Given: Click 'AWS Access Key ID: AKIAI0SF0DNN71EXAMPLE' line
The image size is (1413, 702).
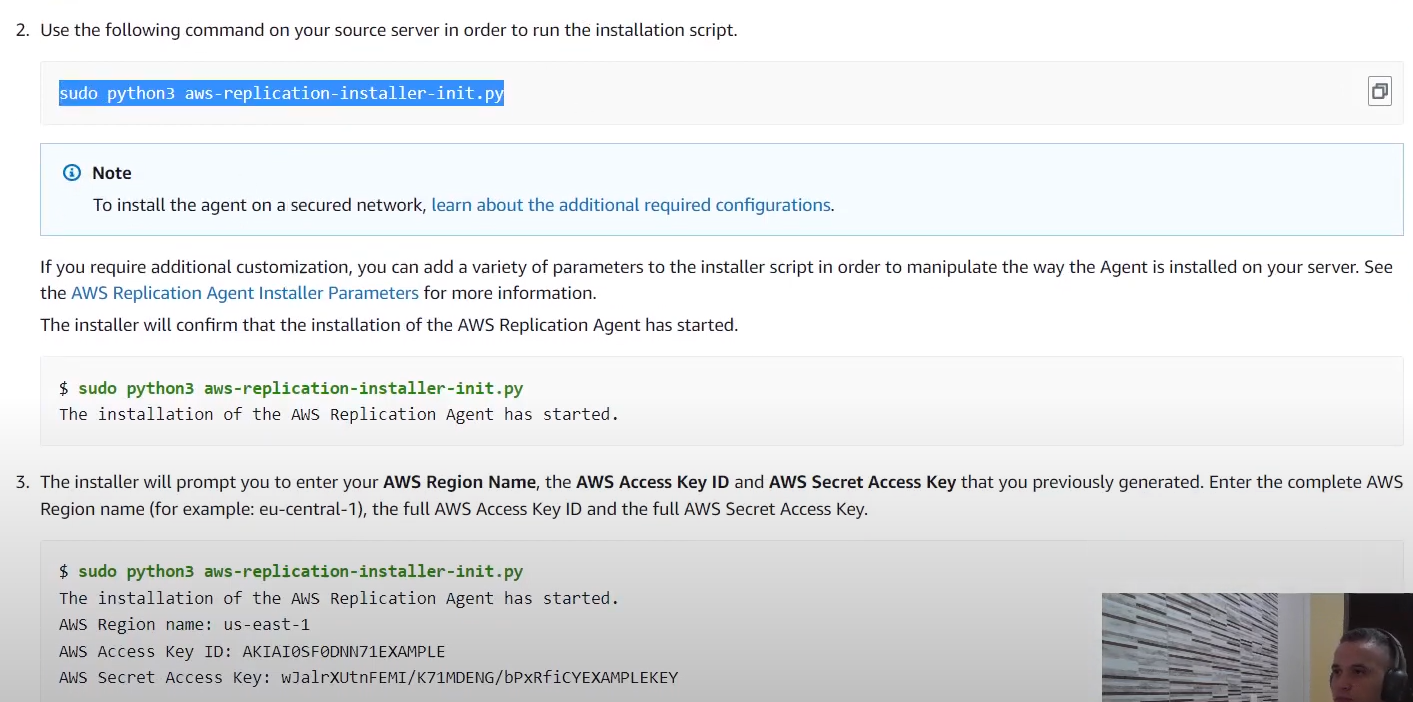Looking at the screenshot, I should click(x=252, y=651).
